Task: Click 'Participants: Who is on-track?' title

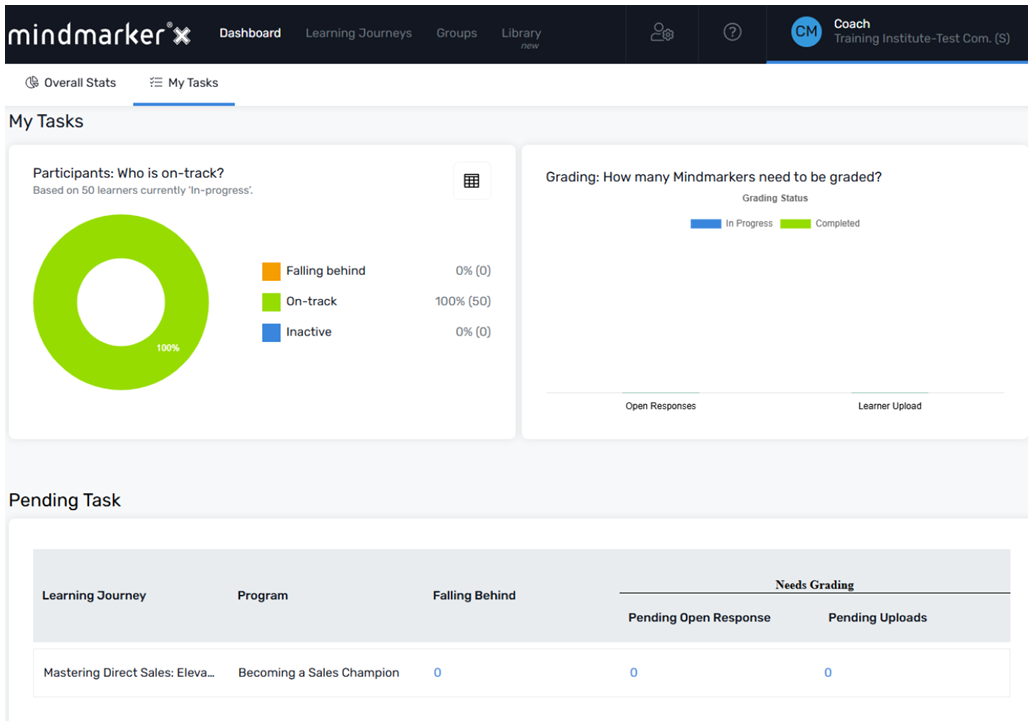Action: tap(128, 173)
